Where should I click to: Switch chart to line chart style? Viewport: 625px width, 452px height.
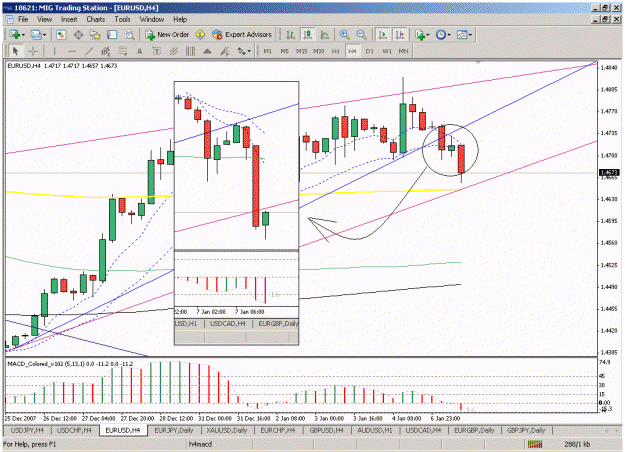(325, 35)
